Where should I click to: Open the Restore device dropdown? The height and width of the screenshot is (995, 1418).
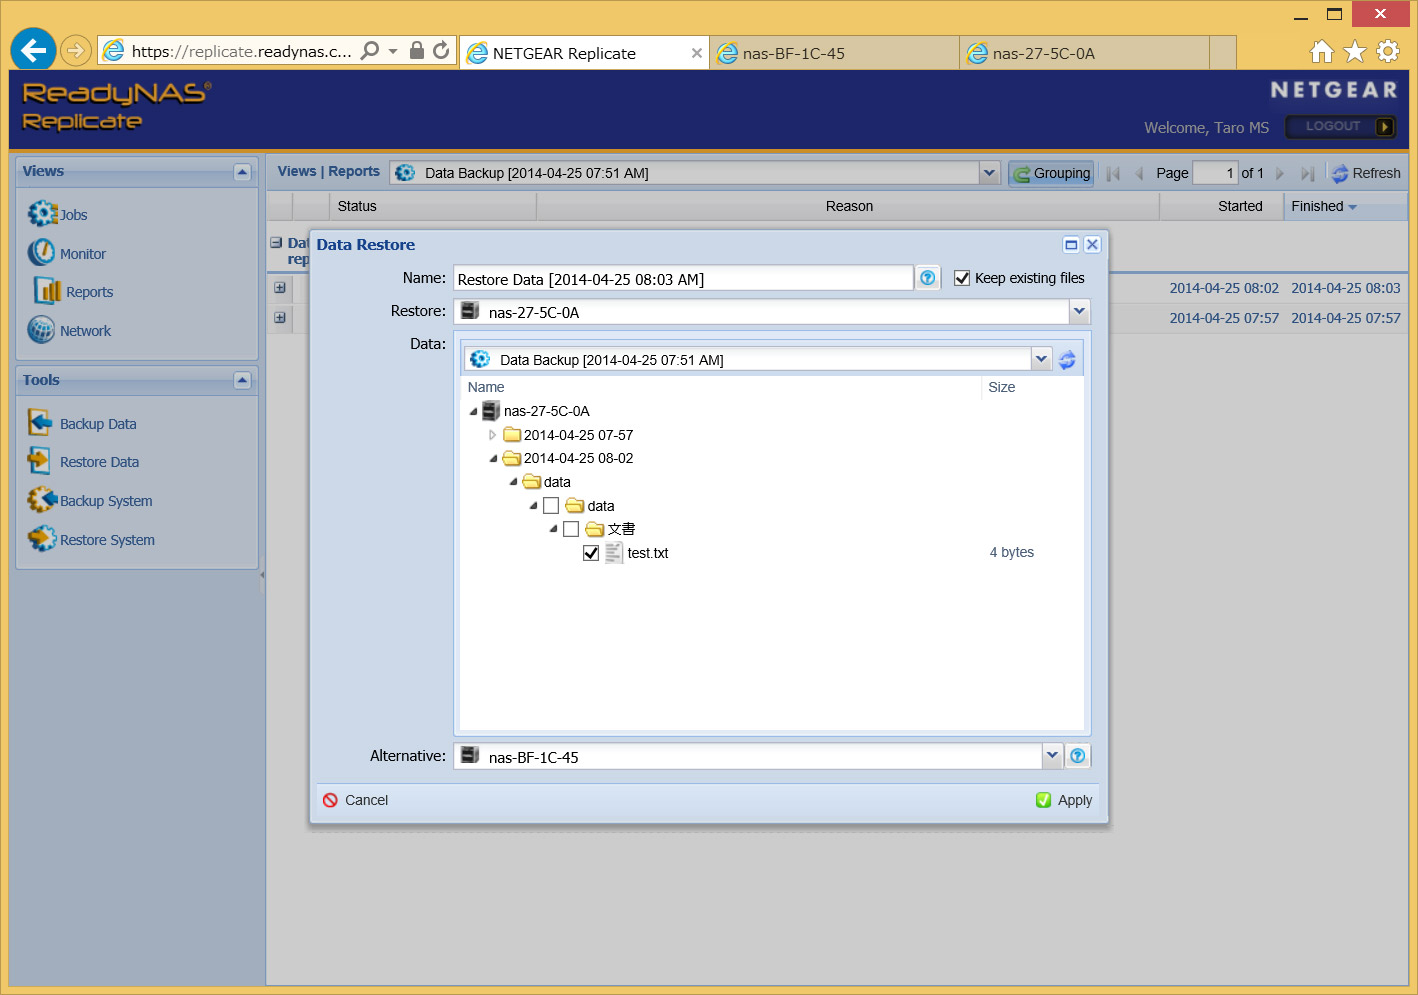click(1079, 312)
